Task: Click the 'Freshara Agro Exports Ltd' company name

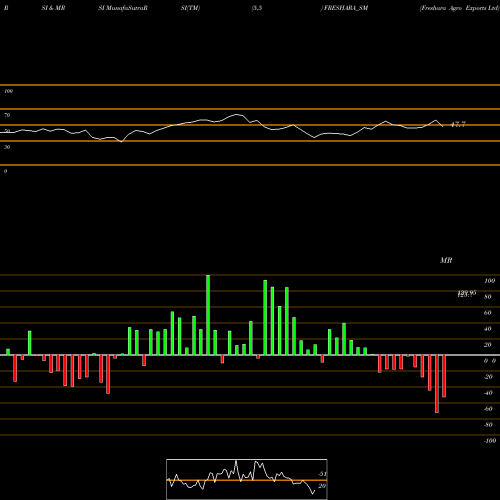Action: [459, 8]
